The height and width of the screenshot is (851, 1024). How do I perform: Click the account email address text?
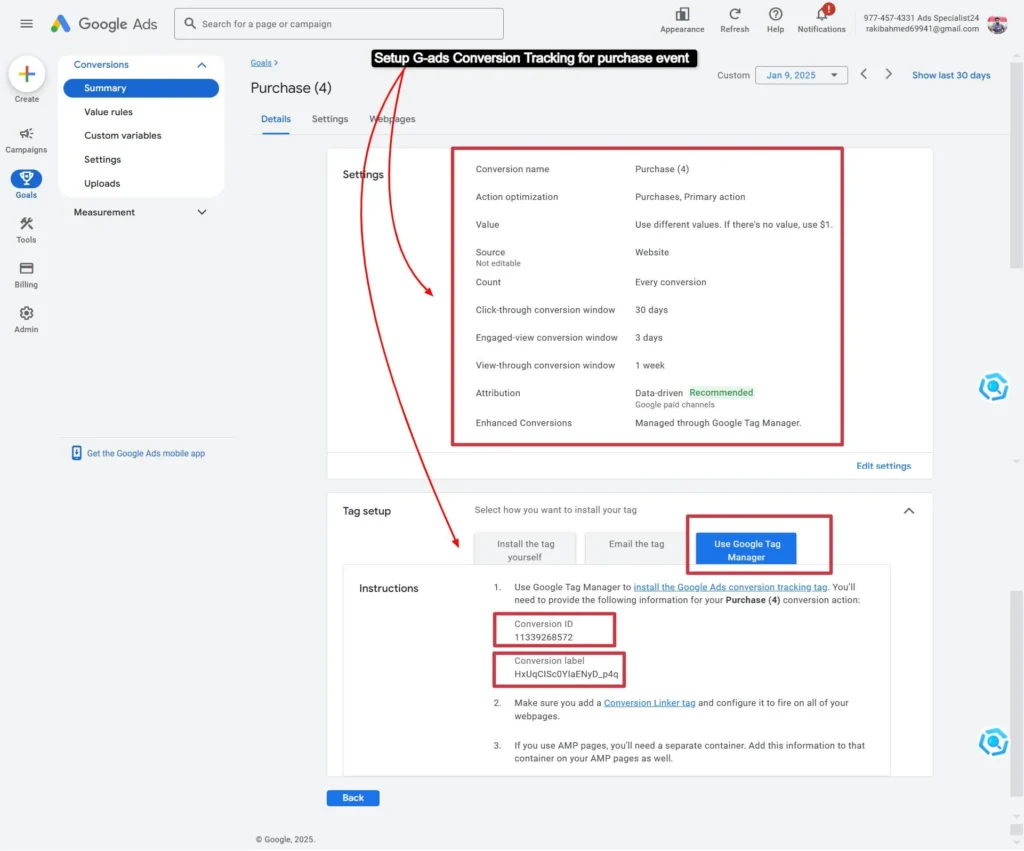(x=922, y=29)
